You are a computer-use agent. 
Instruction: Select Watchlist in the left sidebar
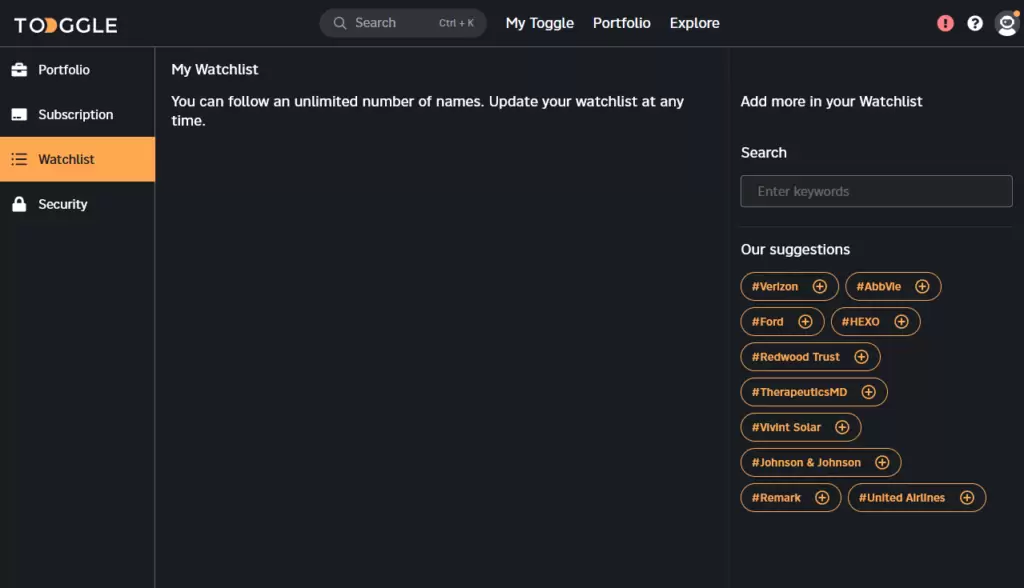click(x=77, y=159)
